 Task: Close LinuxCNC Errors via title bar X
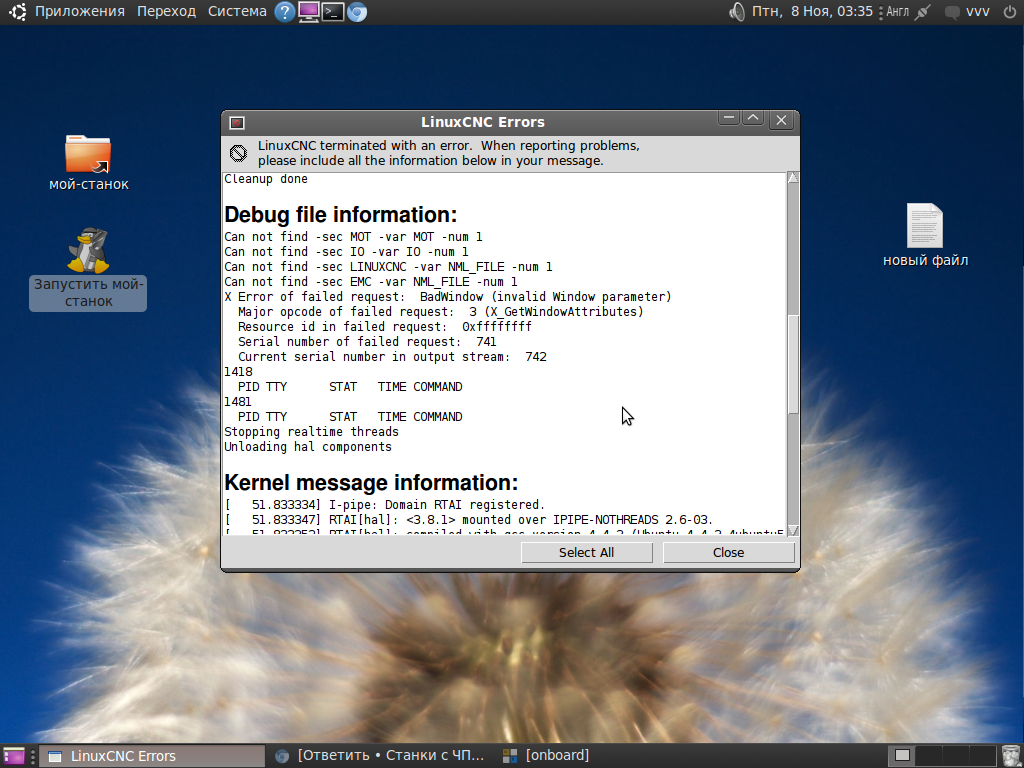point(781,120)
